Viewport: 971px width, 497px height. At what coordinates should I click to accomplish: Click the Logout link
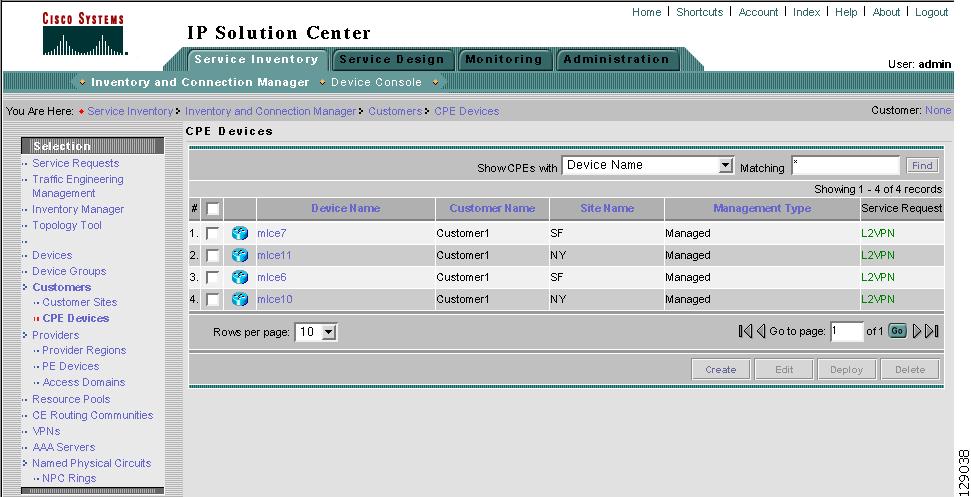pos(931,12)
